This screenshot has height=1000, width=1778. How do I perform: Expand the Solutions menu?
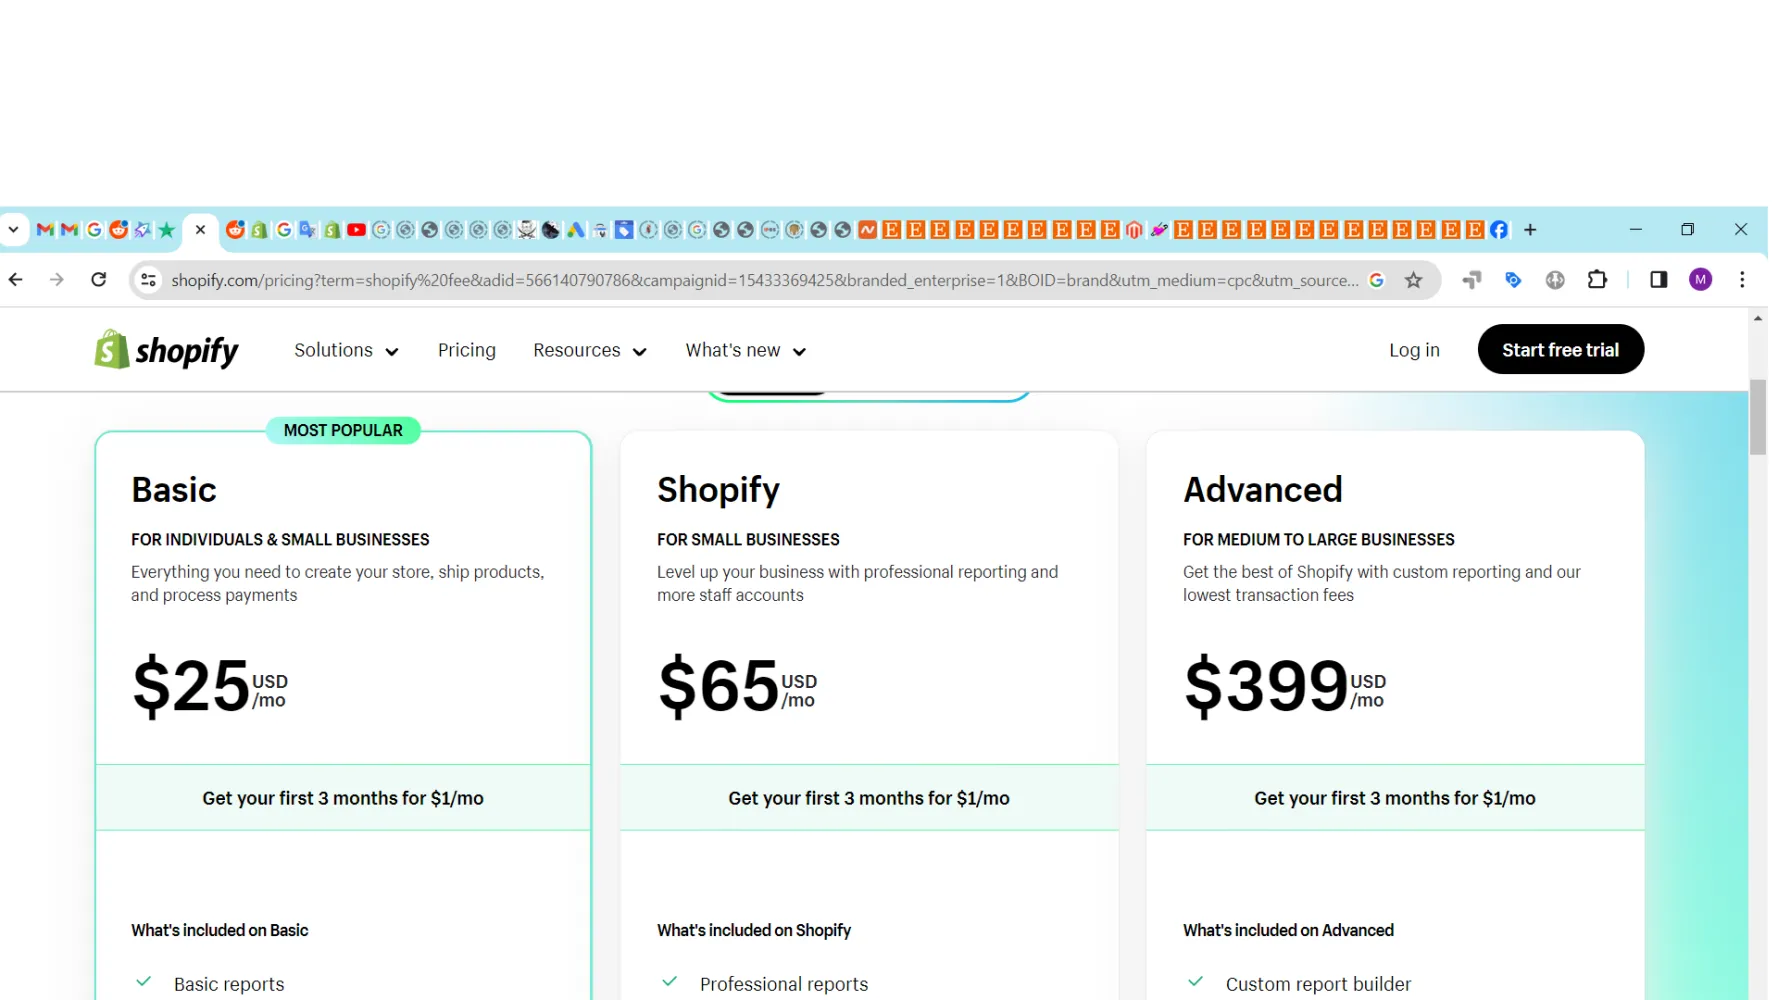pyautogui.click(x=346, y=350)
